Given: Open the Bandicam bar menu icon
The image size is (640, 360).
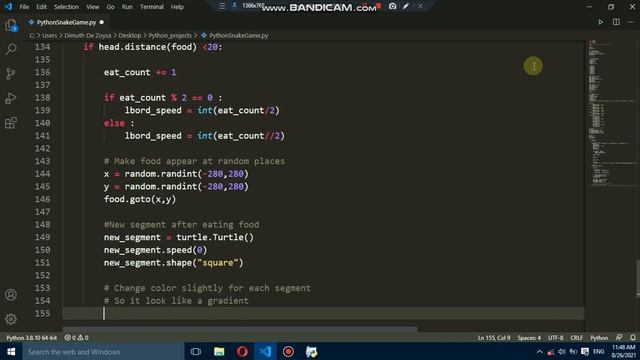Looking at the screenshot, I should 222,6.
